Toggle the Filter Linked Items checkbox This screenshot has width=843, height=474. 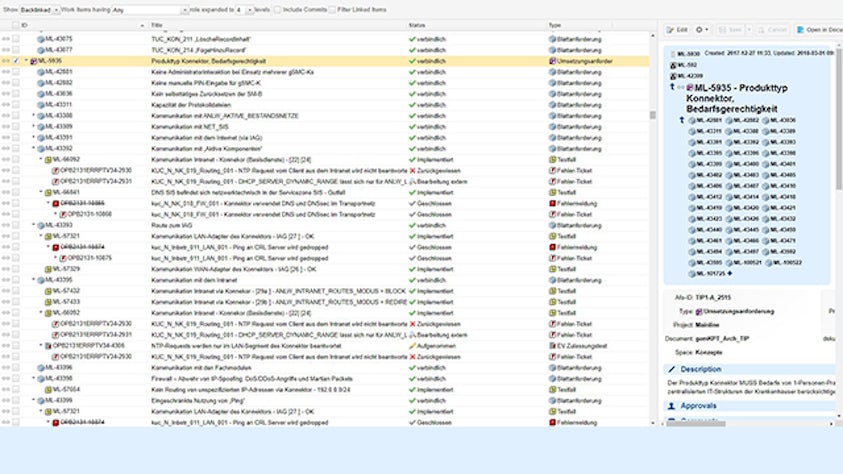click(x=332, y=10)
